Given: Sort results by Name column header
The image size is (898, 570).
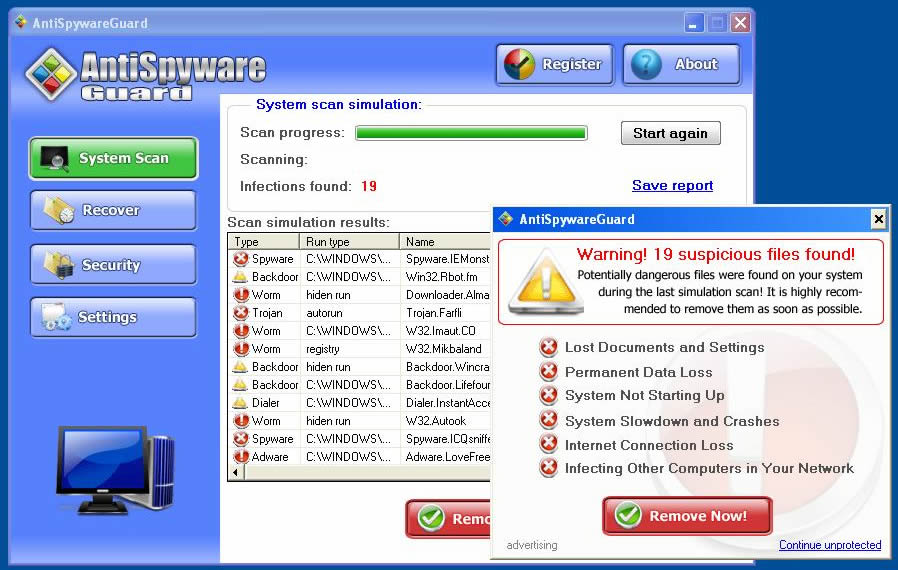Looking at the screenshot, I should [x=445, y=242].
